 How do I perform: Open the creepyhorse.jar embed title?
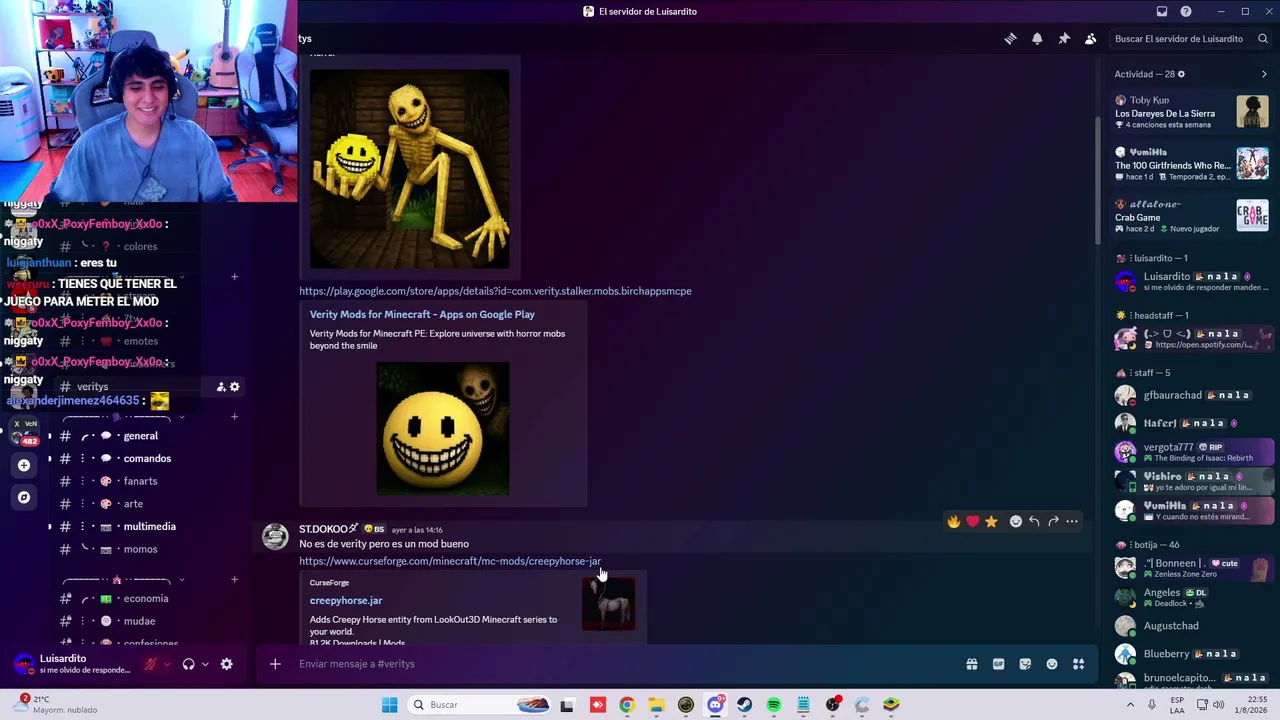coord(346,601)
